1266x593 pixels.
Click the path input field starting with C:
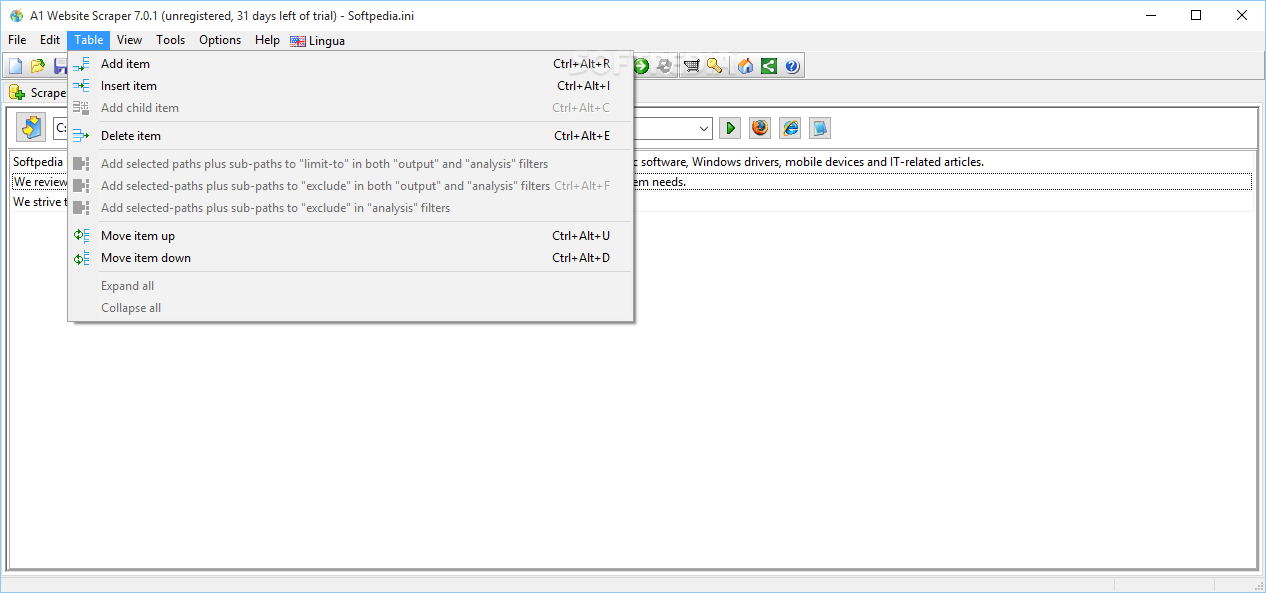(60, 128)
